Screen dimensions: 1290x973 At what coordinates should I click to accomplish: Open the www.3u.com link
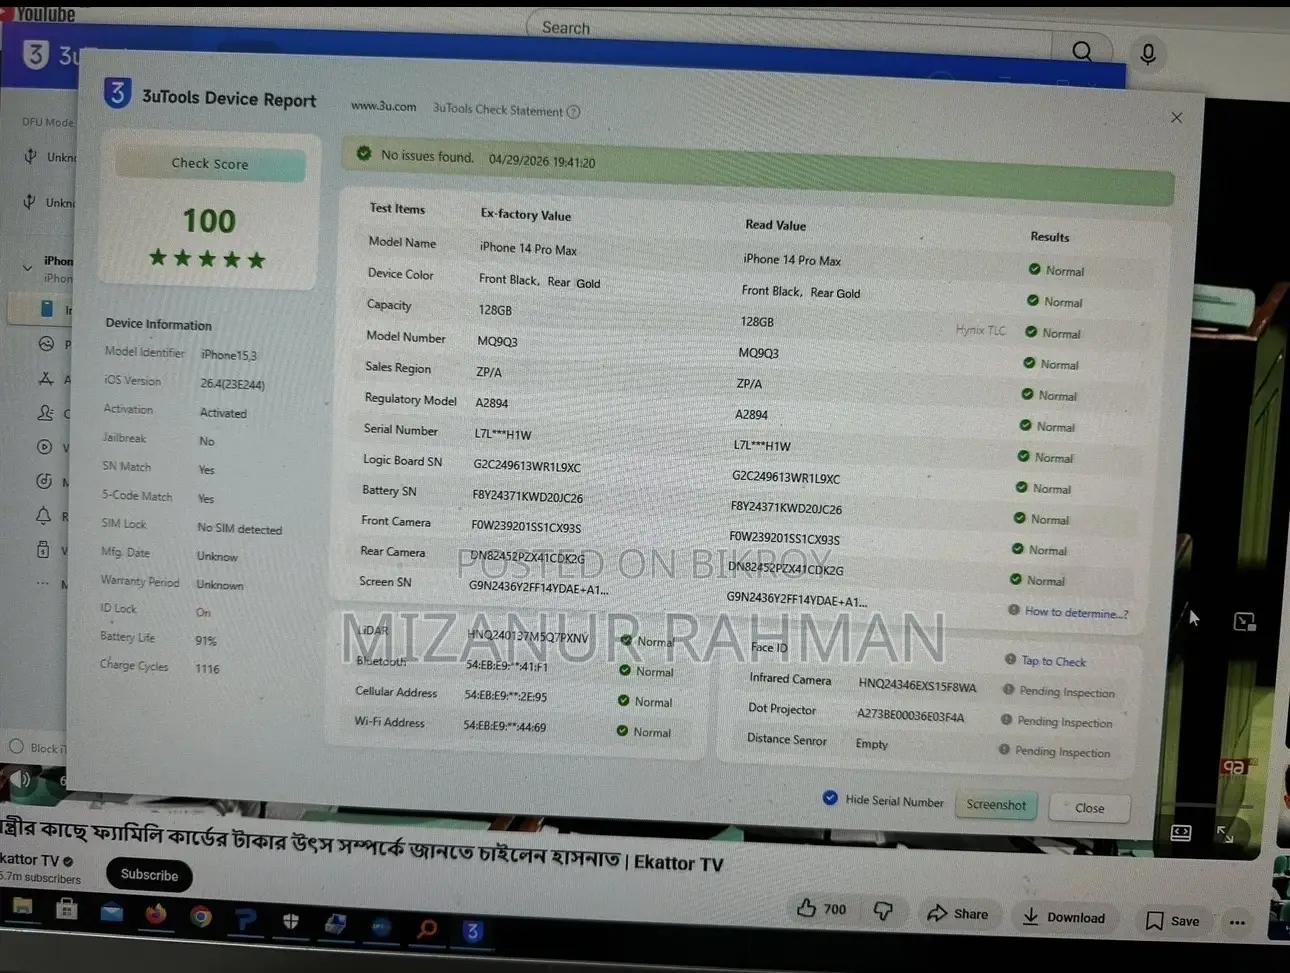pos(384,106)
